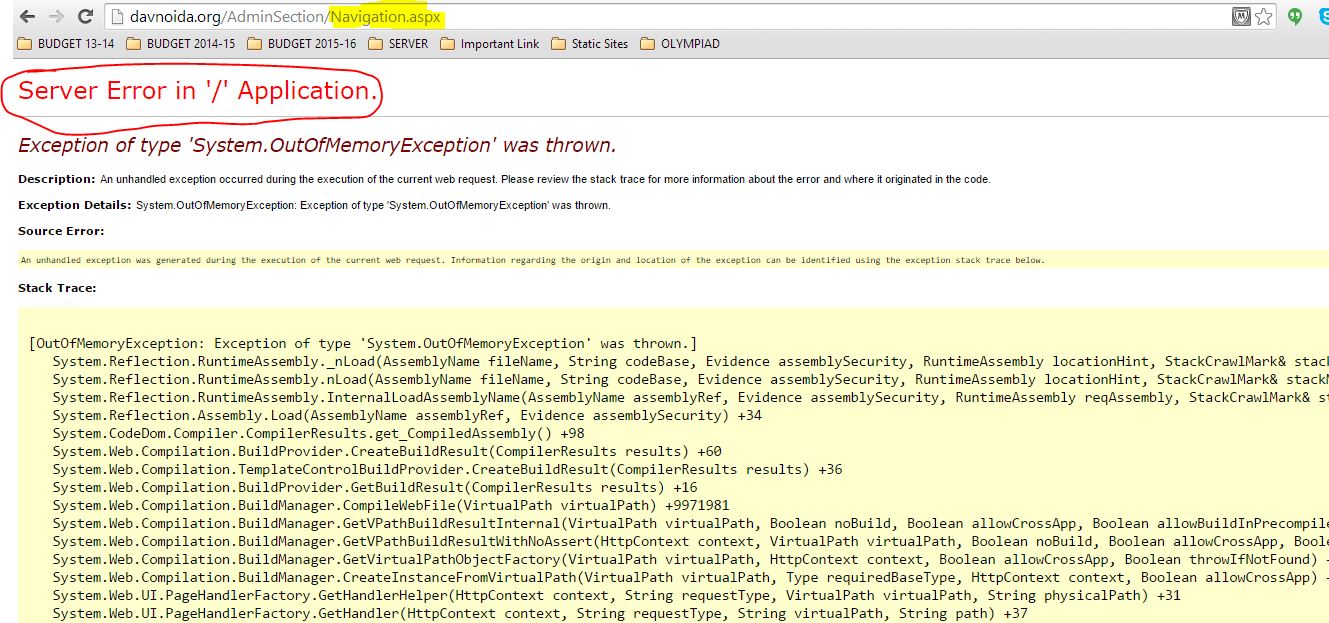Image resolution: width=1329 pixels, height=623 pixels.
Task: Click the McAfee shield icon in address bar
Action: tap(1241, 16)
